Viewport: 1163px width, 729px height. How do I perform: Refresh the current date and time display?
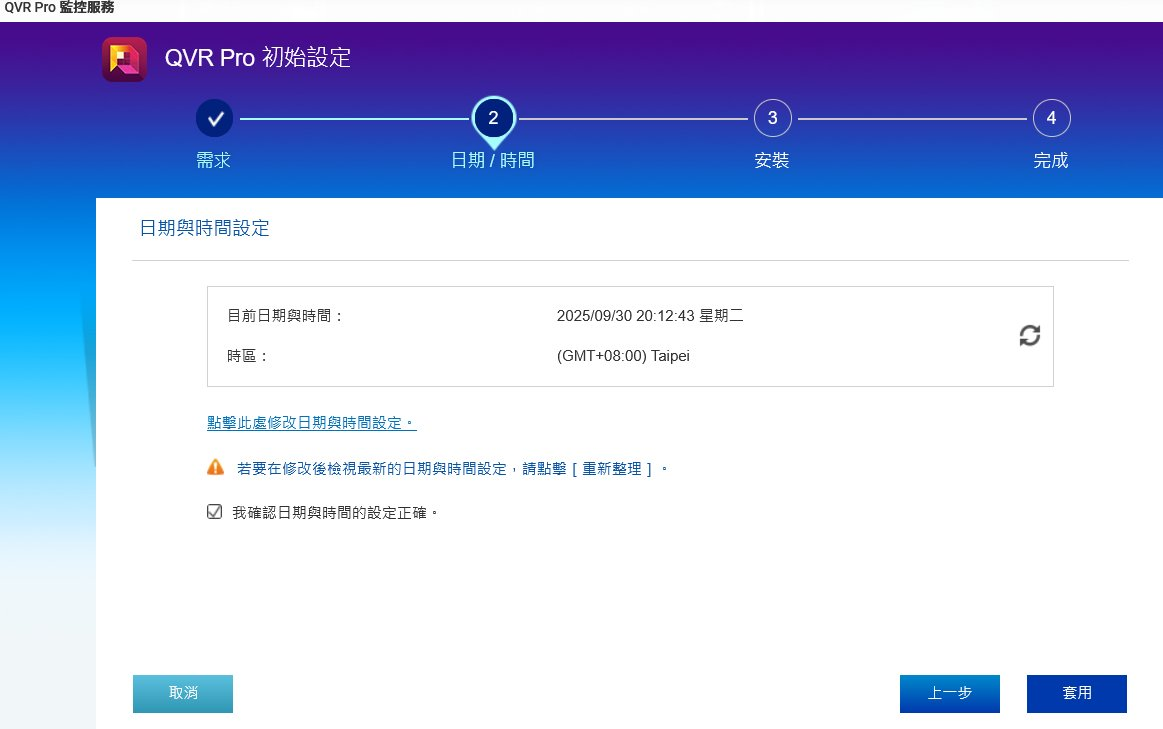pos(1029,336)
